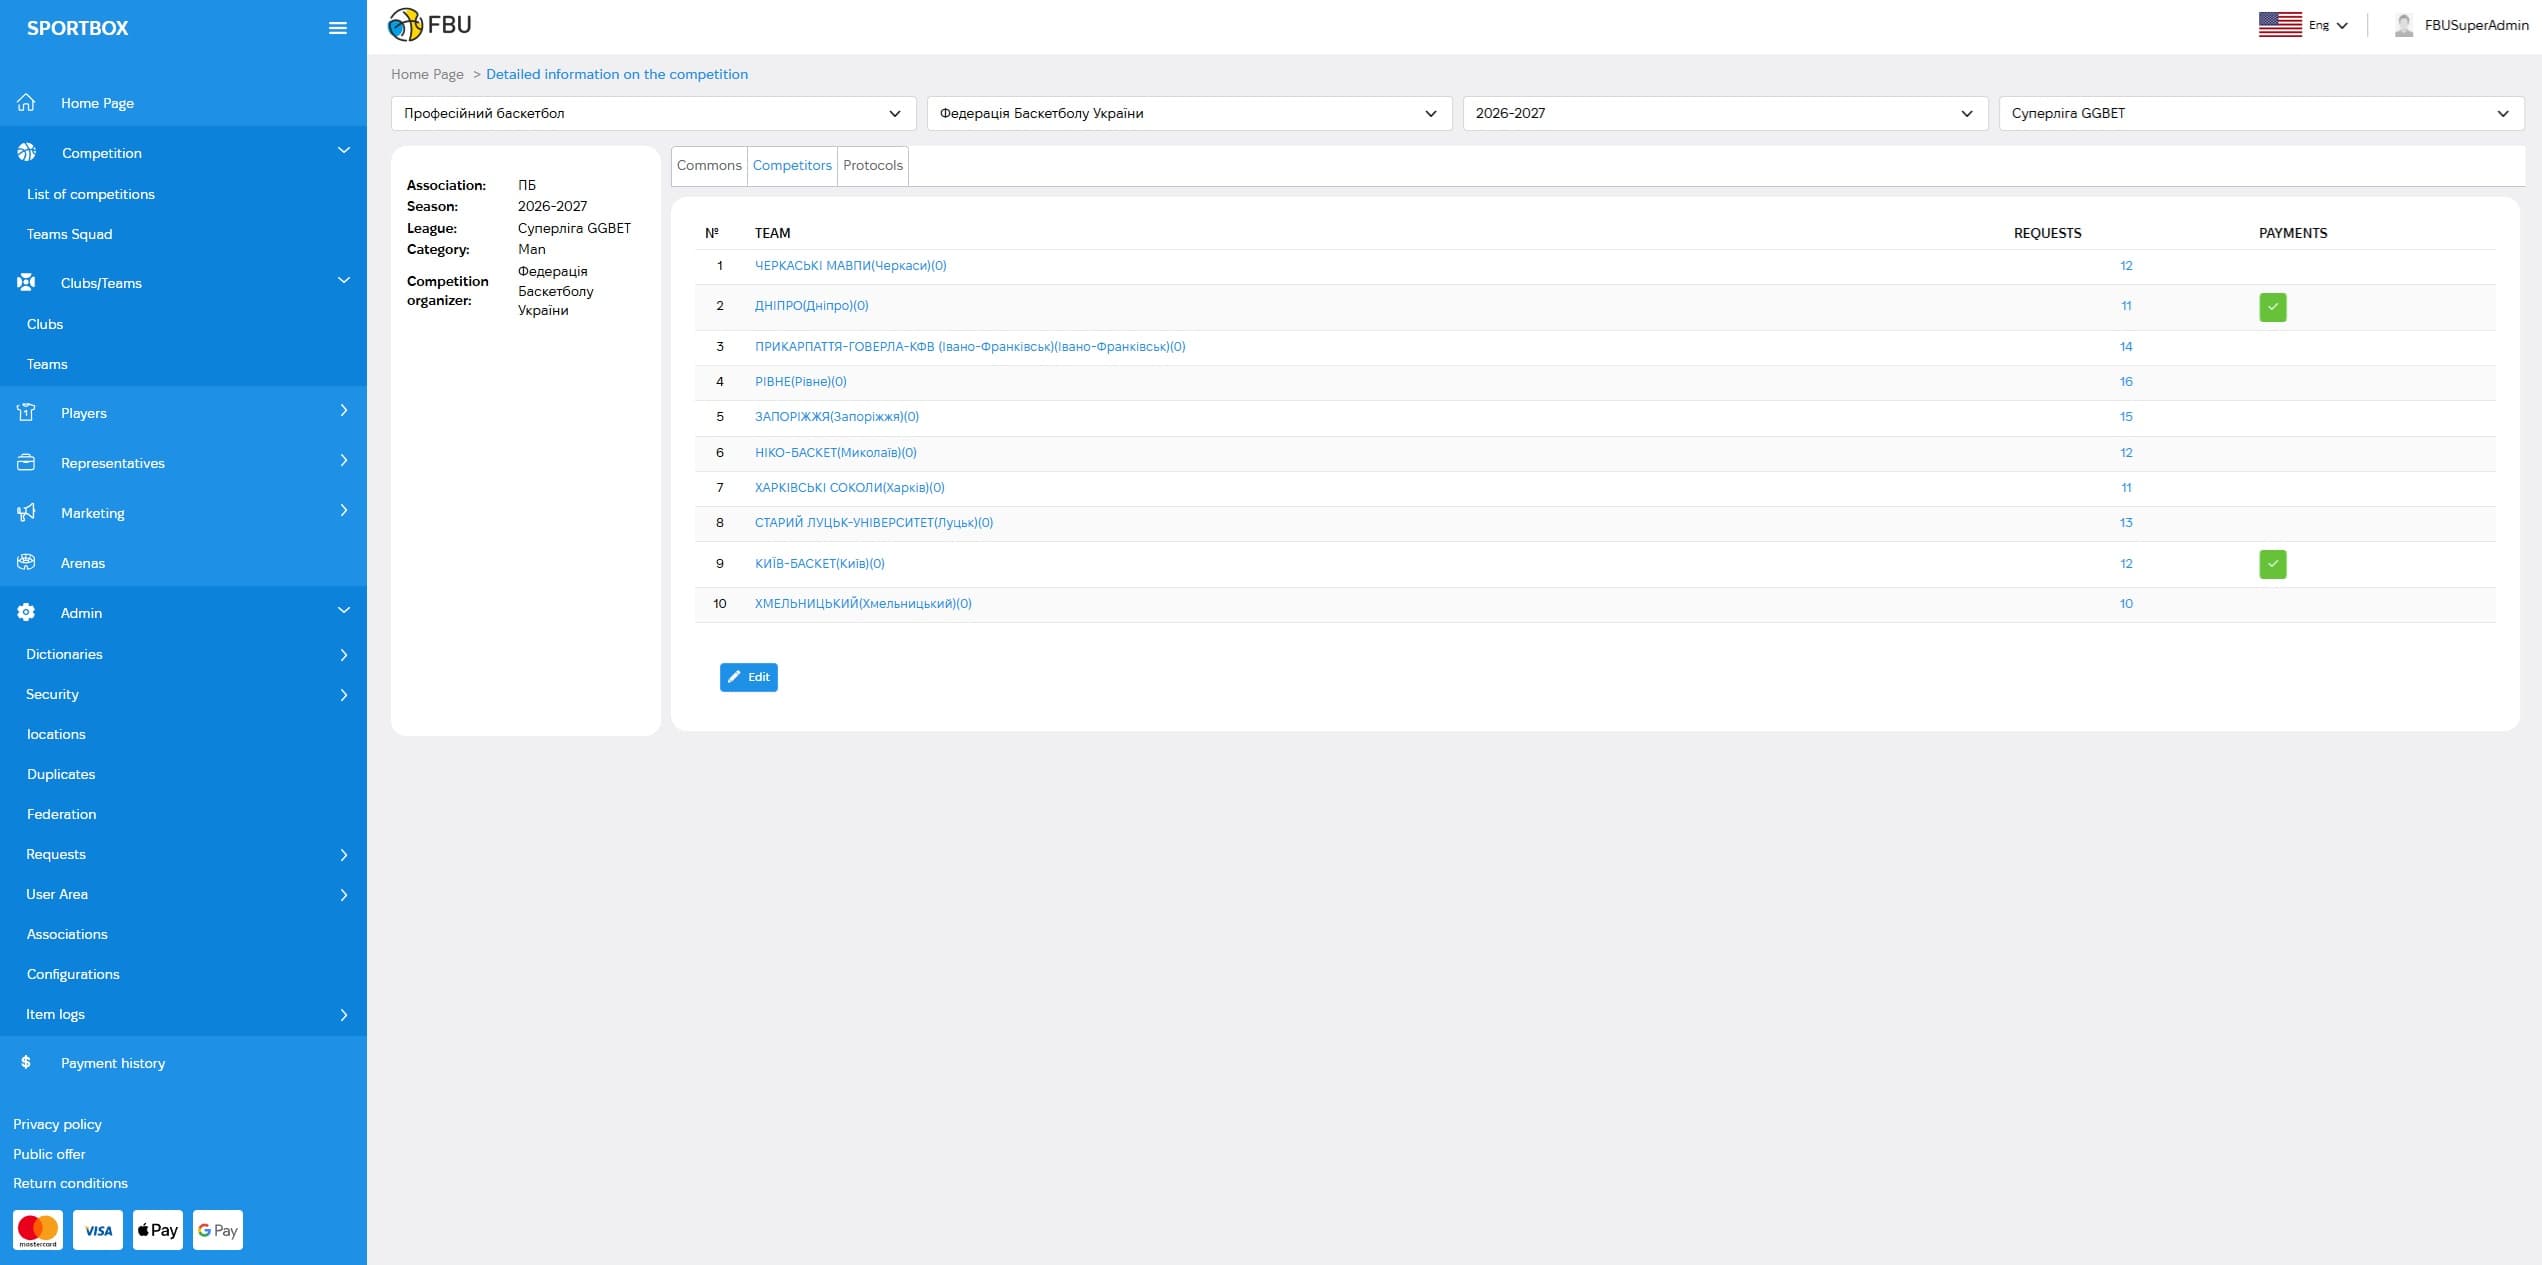The height and width of the screenshot is (1265, 2542).
Task: Toggle payment checkmark for ДНІПРО row
Action: (x=2272, y=307)
